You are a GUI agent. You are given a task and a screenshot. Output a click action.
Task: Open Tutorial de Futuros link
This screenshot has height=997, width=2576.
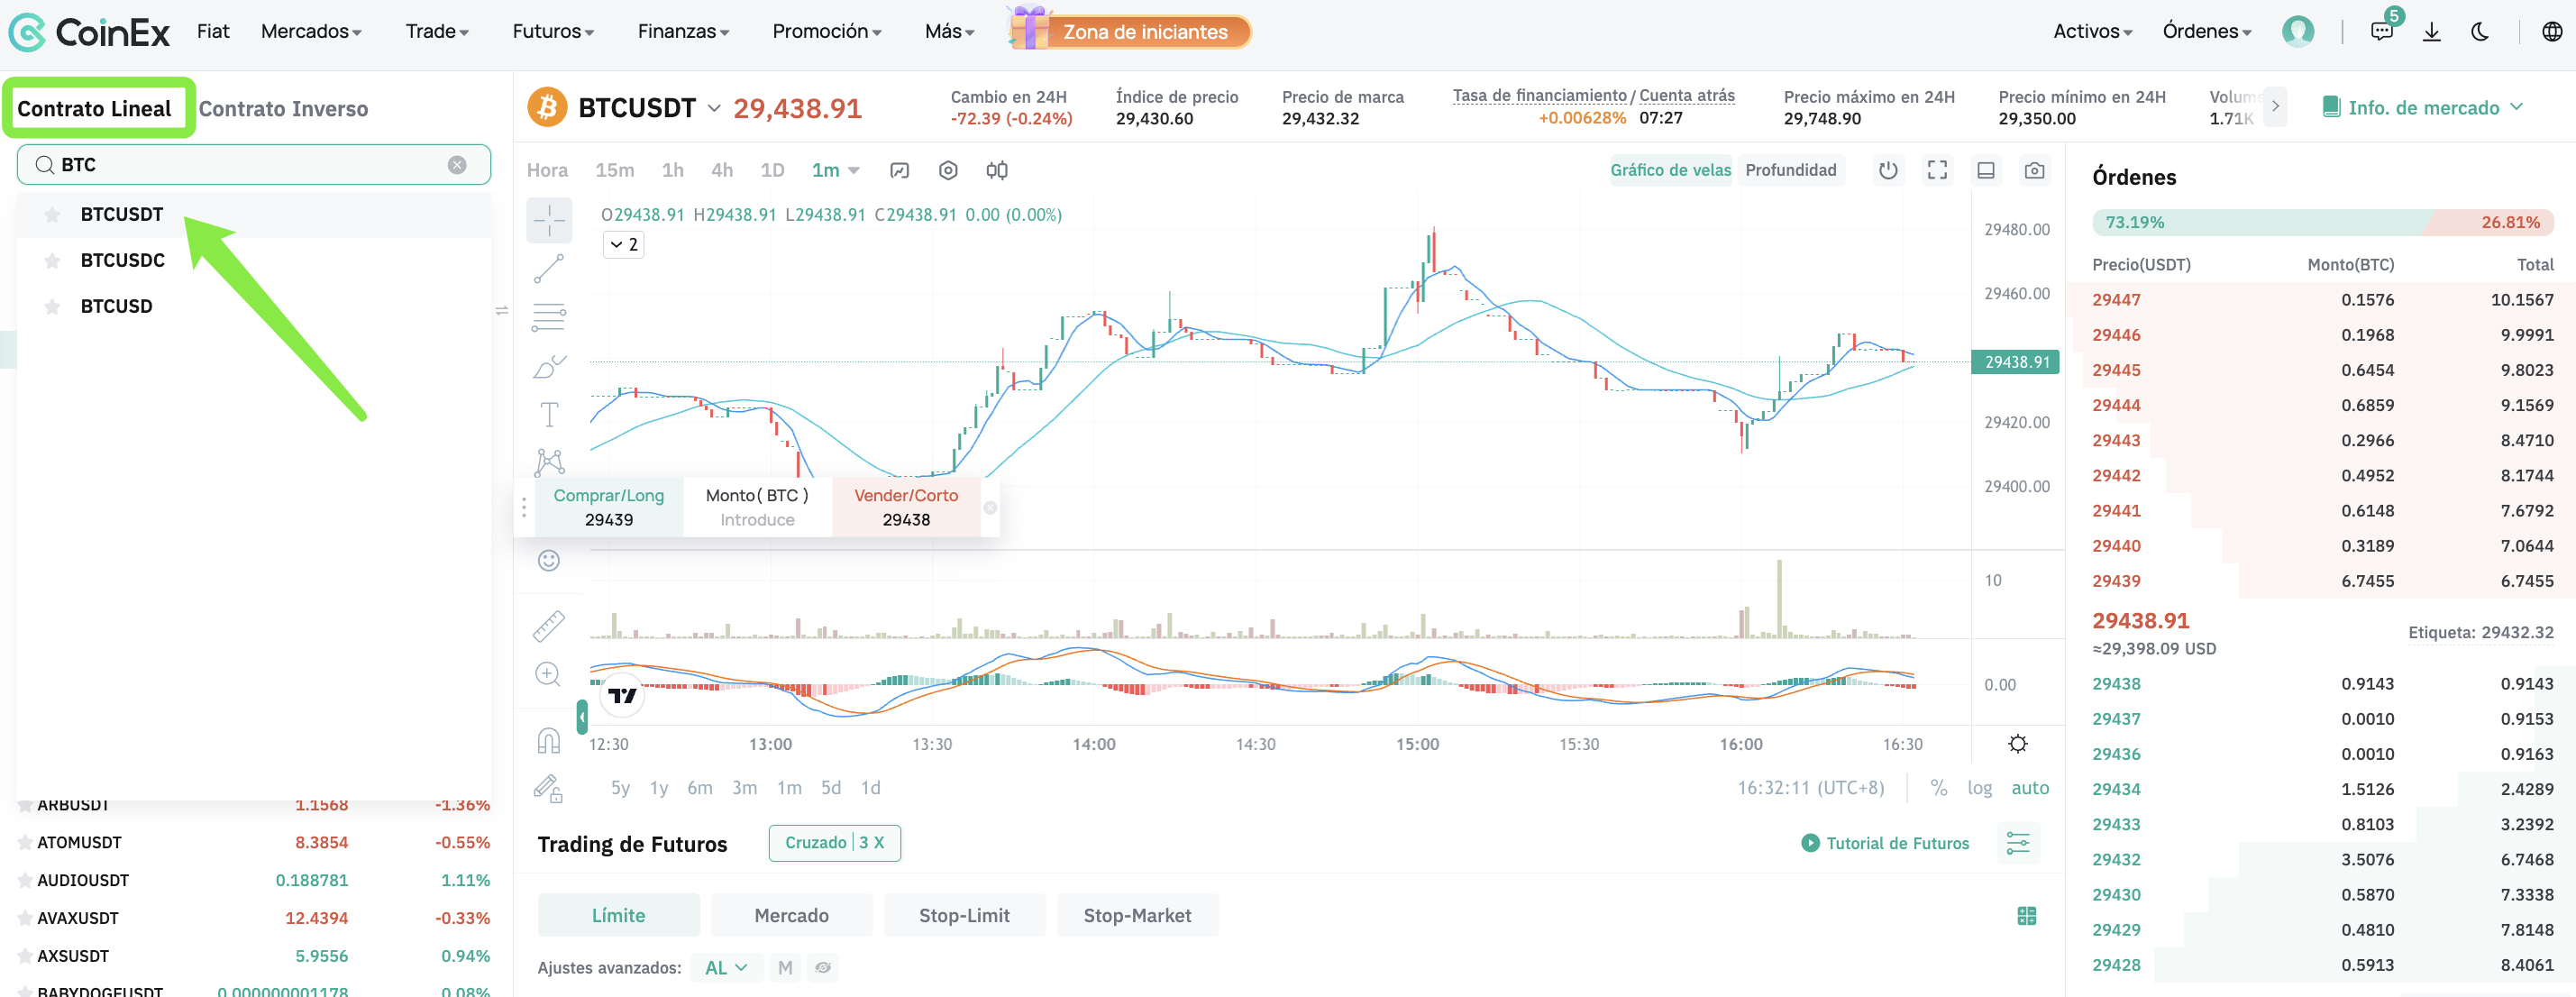(1885, 844)
